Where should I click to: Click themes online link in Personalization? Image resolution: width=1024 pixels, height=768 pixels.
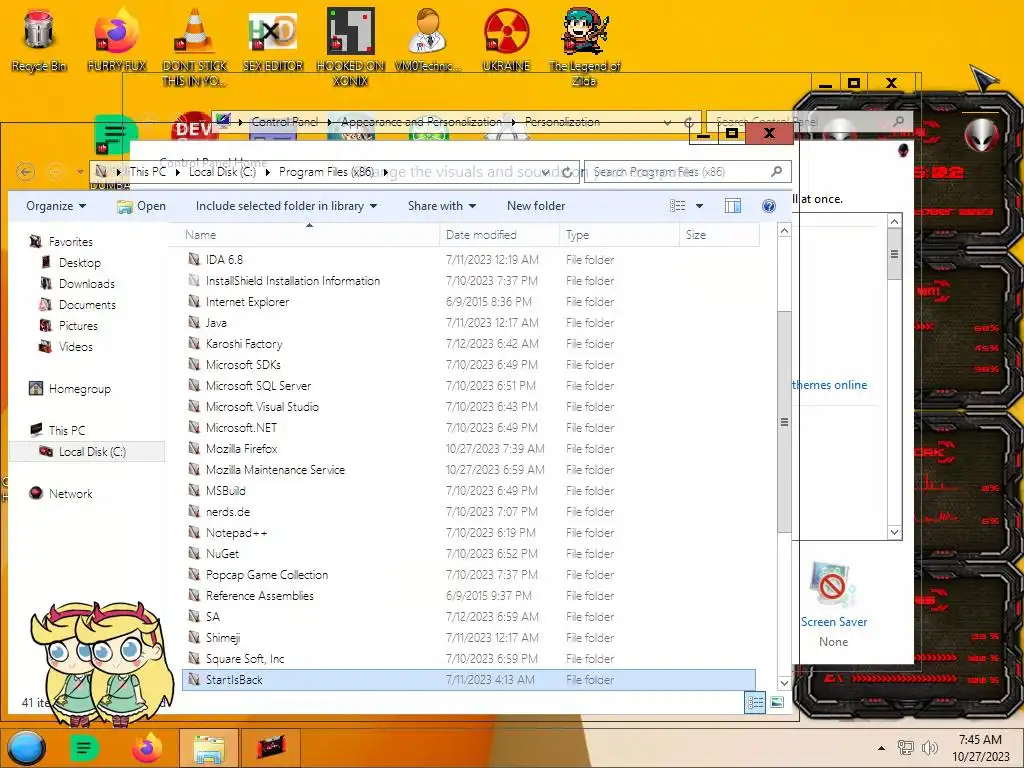point(830,385)
